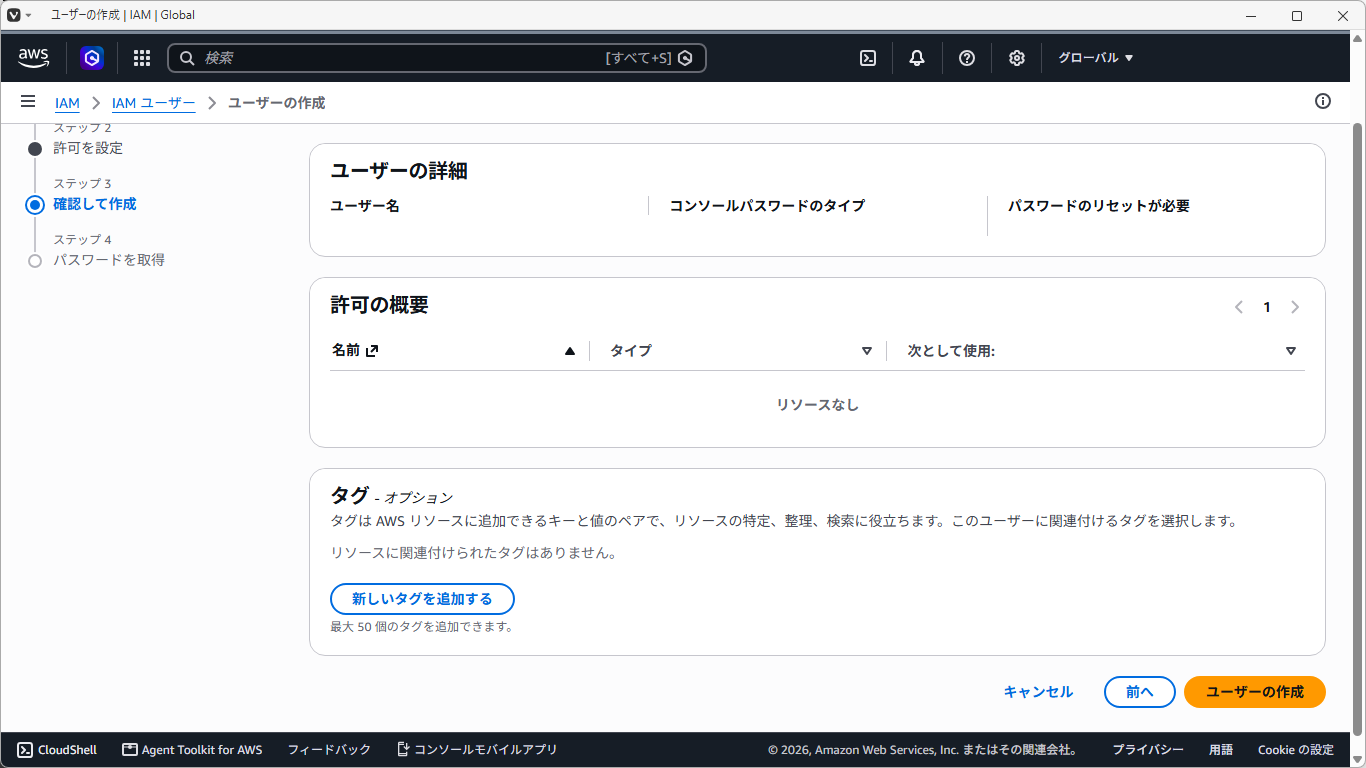Open the notifications bell
Viewport: 1366px width, 768px height.
point(917,58)
